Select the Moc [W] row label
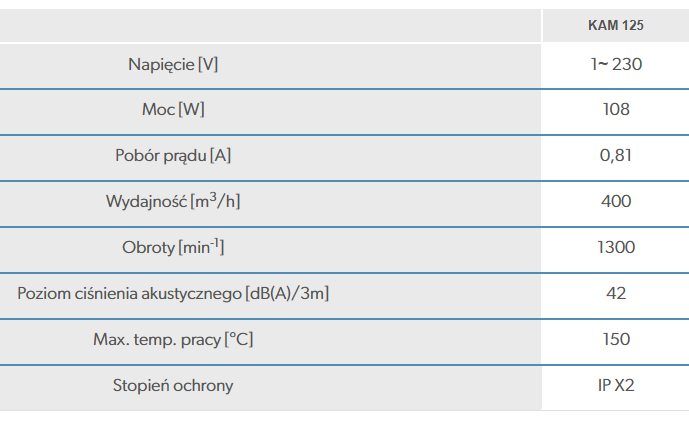The width and height of the screenshot is (689, 423). pyautogui.click(x=173, y=109)
